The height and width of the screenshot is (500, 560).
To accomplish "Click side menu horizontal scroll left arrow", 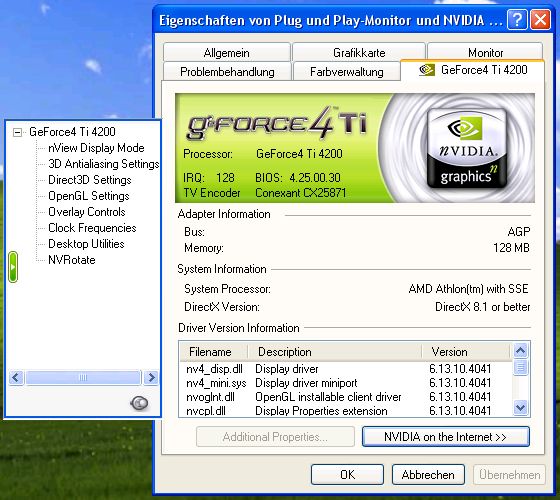I will pos(16,378).
